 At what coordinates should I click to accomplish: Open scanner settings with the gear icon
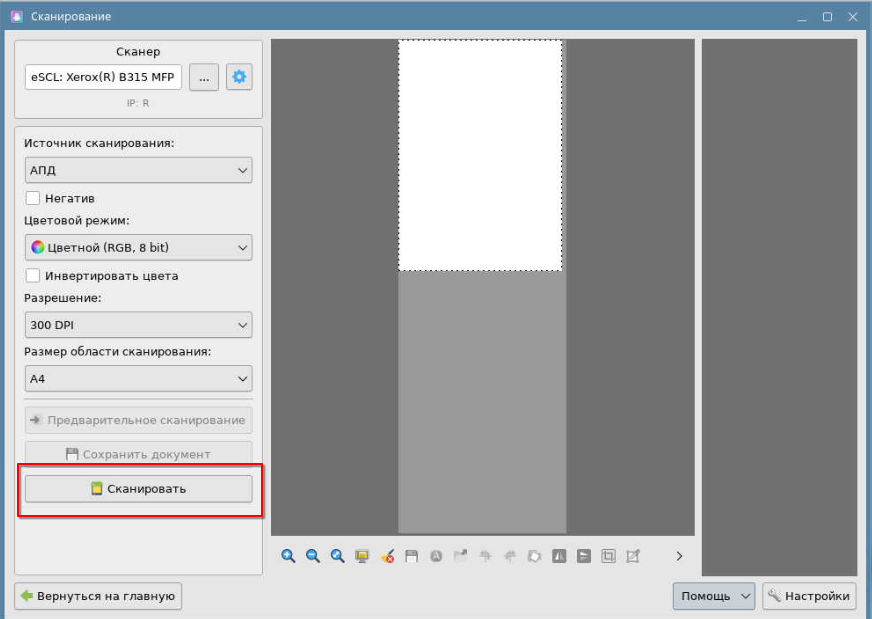coord(239,77)
